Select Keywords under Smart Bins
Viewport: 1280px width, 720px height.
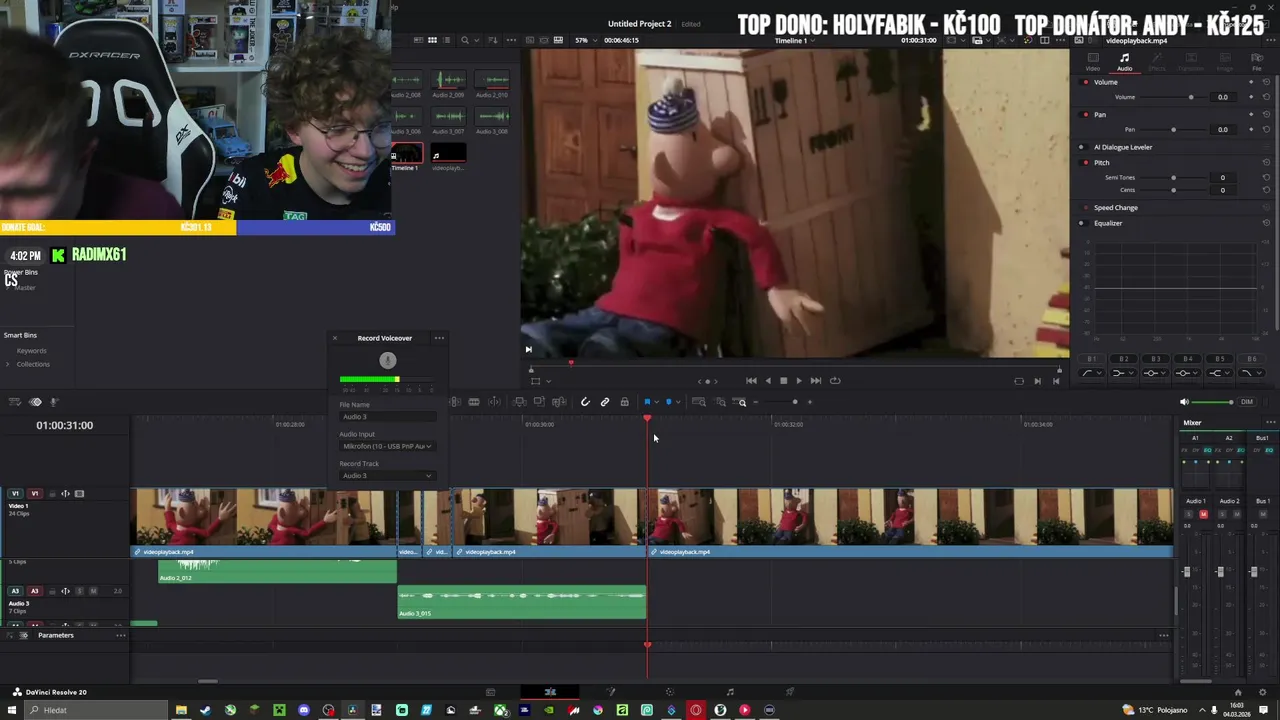click(31, 351)
